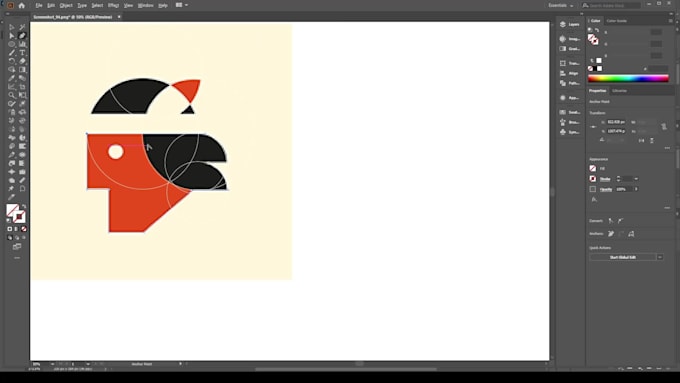680x383 pixels.
Task: Open the Help menu
Action: click(x=163, y=5)
